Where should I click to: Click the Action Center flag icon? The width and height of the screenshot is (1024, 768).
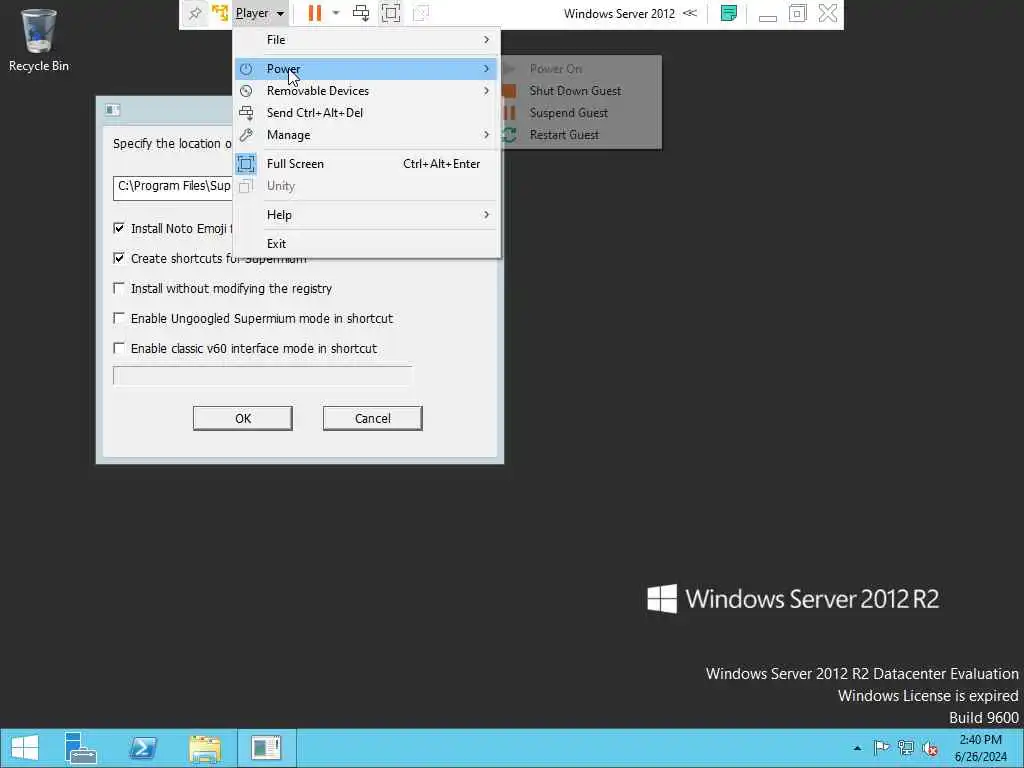click(881, 748)
